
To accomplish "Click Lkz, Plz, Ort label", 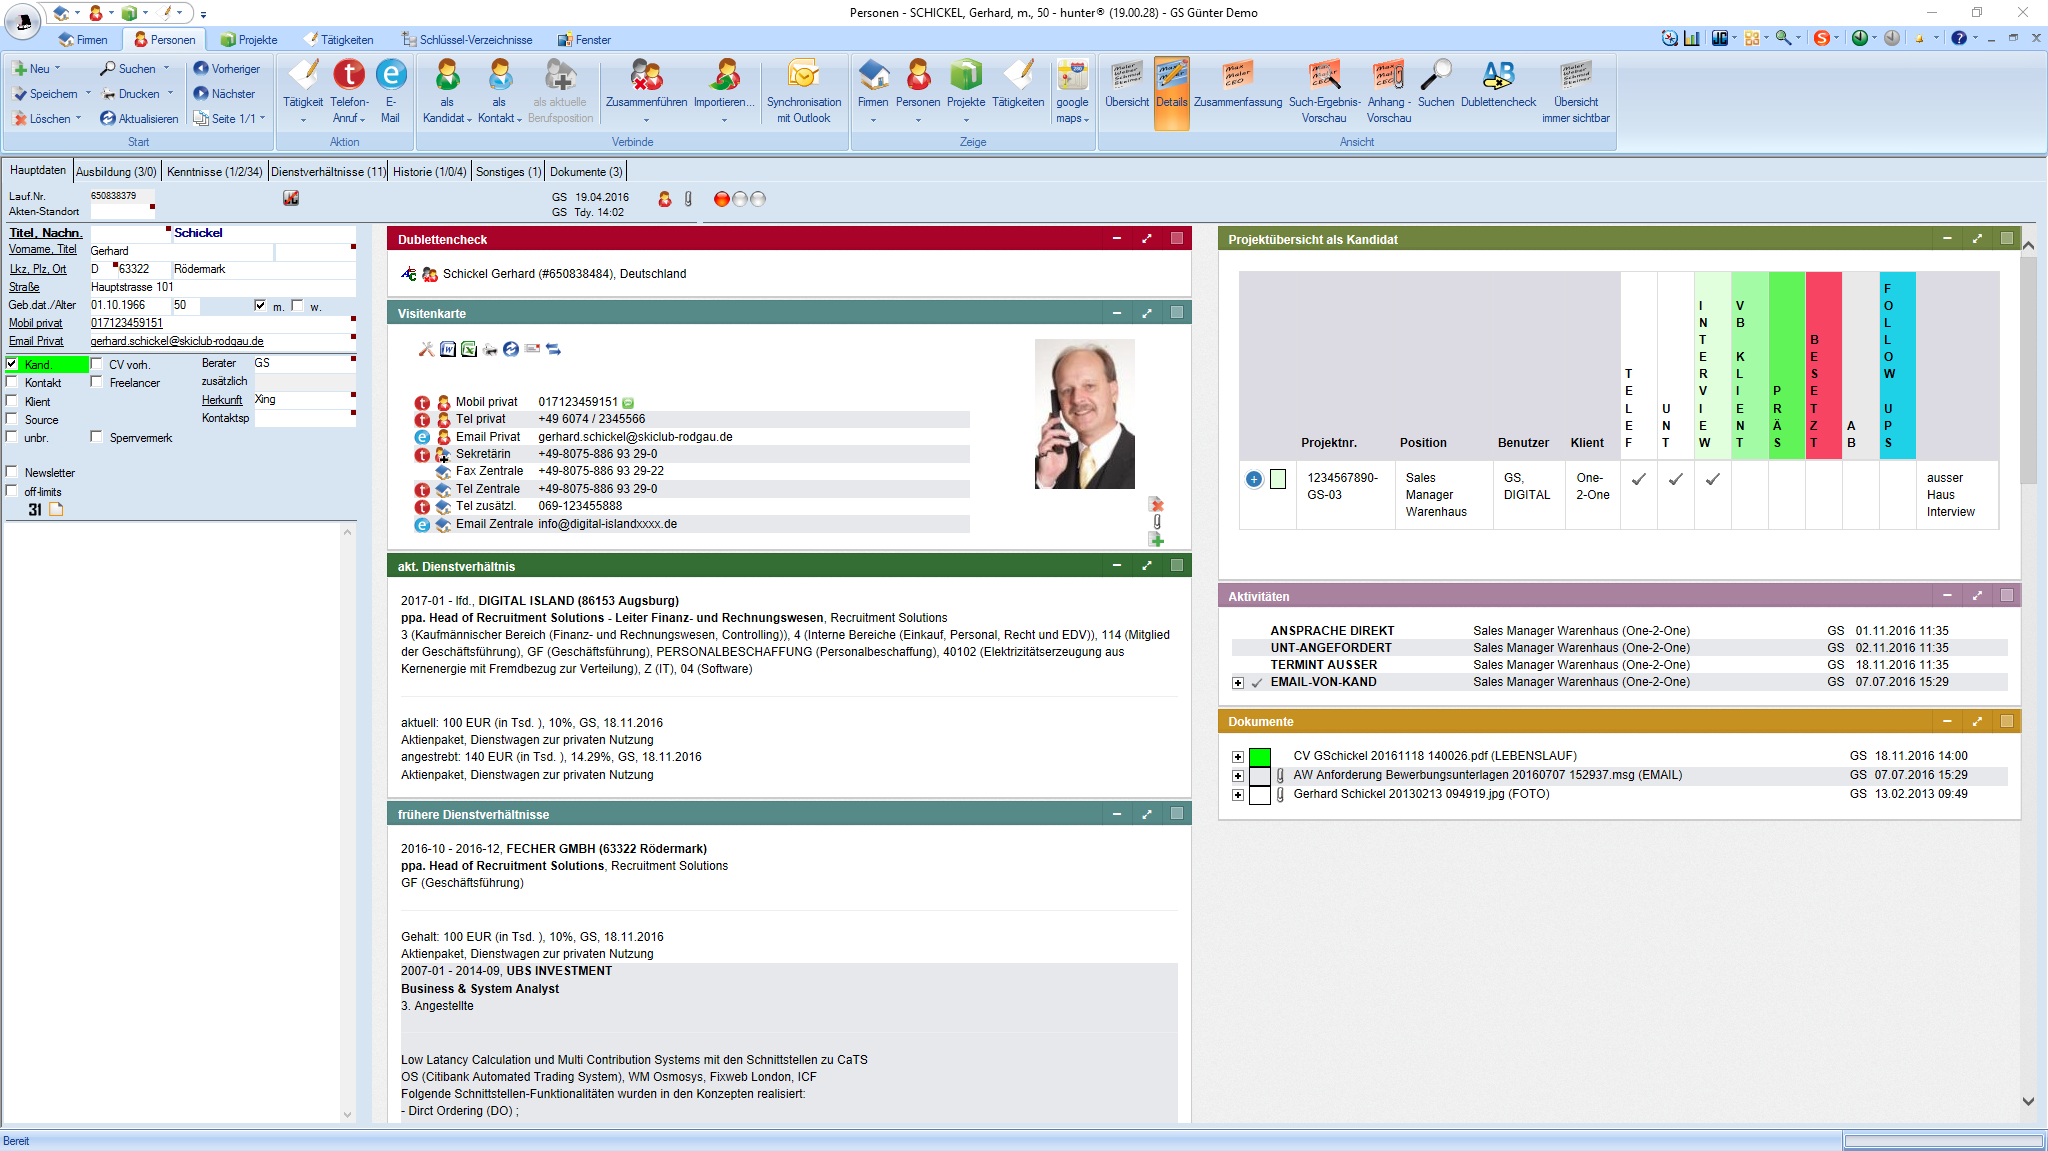I will [38, 269].
